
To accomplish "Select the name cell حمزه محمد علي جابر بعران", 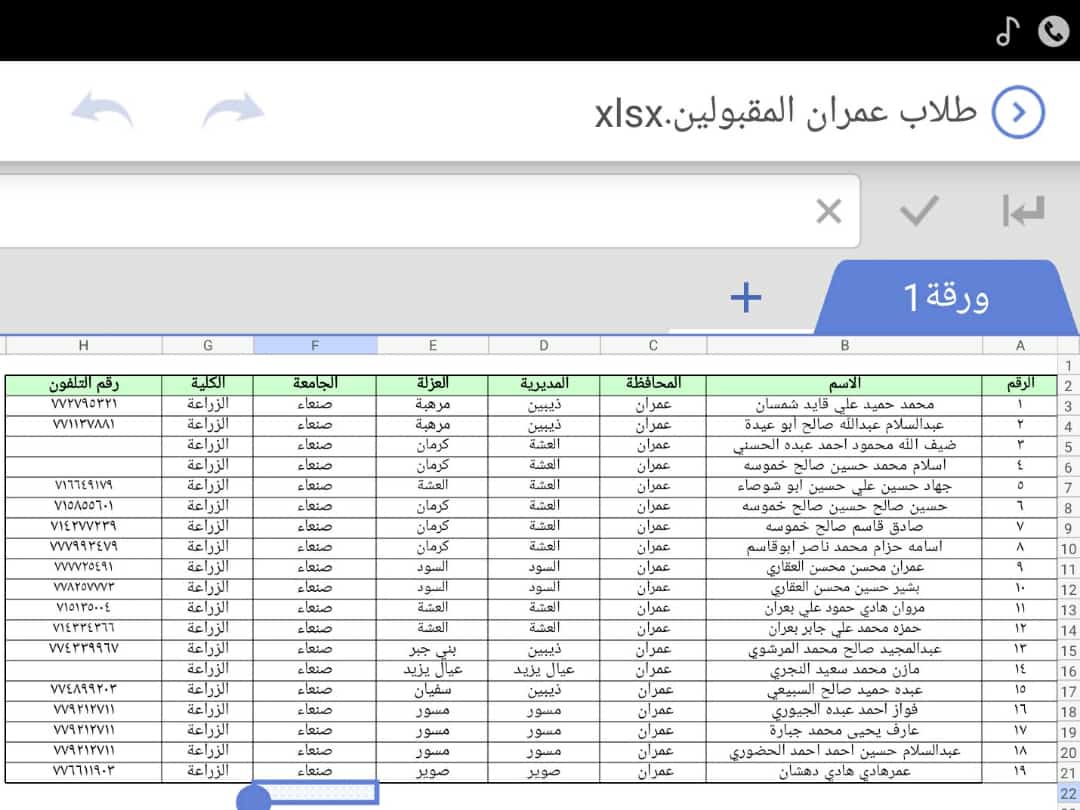I will [x=844, y=629].
